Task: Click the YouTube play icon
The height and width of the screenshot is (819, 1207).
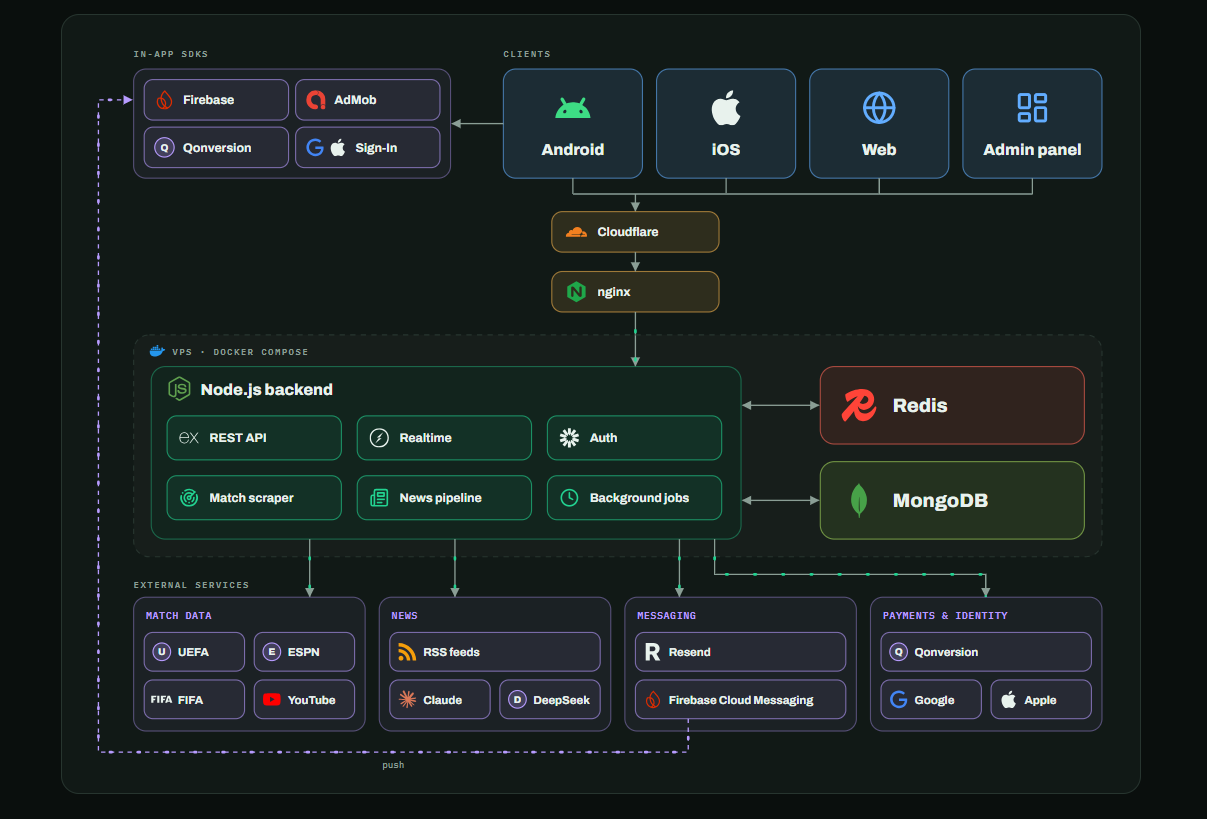Action: point(272,700)
